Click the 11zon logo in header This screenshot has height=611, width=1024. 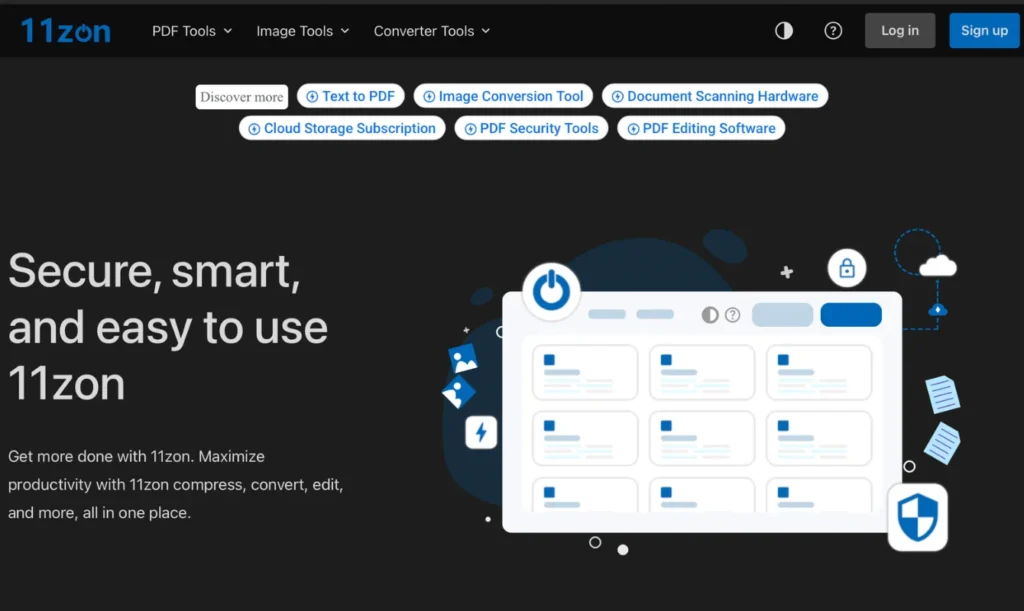point(66,31)
